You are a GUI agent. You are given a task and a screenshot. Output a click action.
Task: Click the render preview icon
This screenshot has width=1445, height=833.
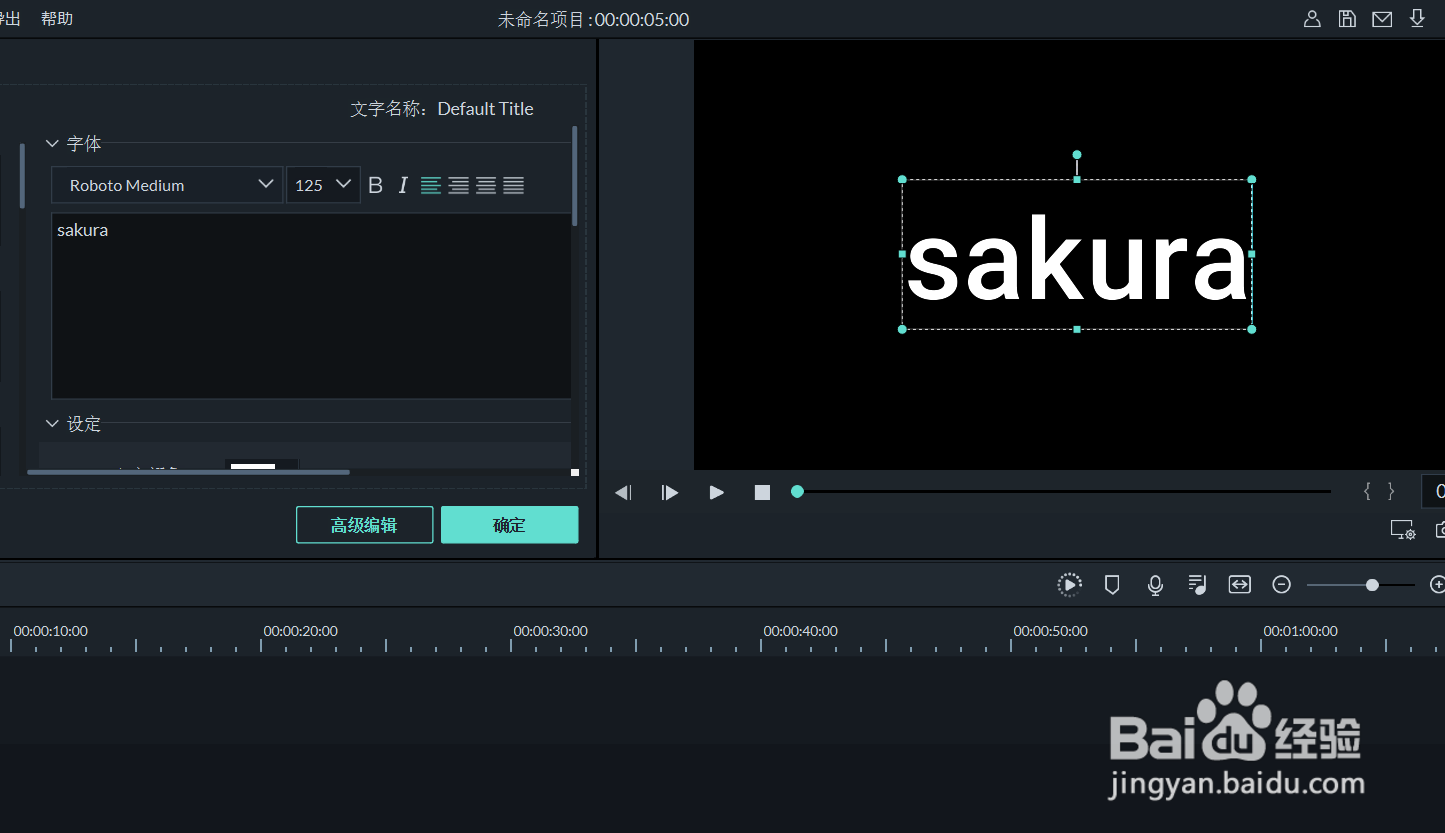[x=1069, y=585]
